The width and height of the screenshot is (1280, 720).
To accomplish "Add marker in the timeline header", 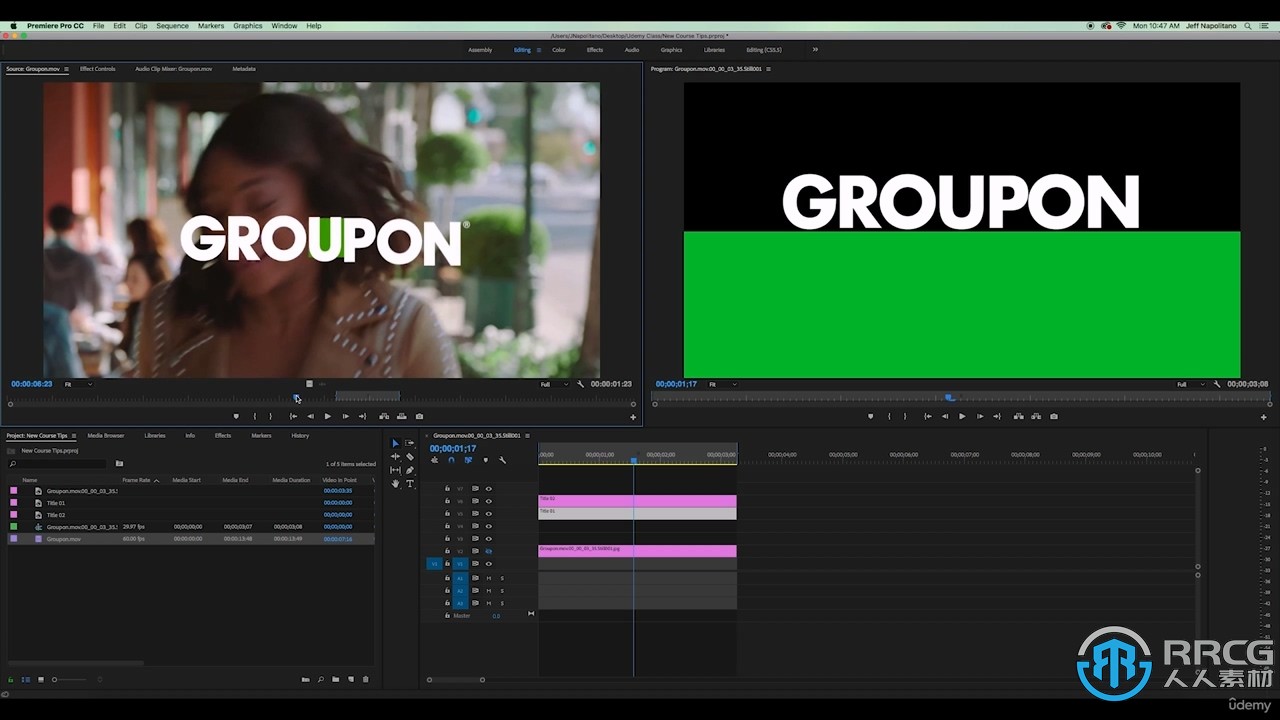I will (x=485, y=460).
